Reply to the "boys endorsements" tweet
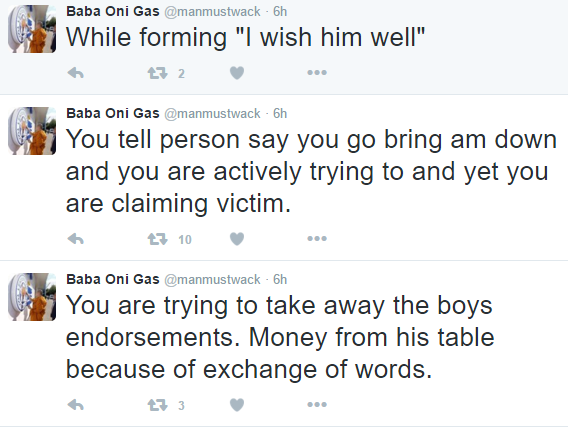This screenshot has height=427, width=568. (x=76, y=405)
